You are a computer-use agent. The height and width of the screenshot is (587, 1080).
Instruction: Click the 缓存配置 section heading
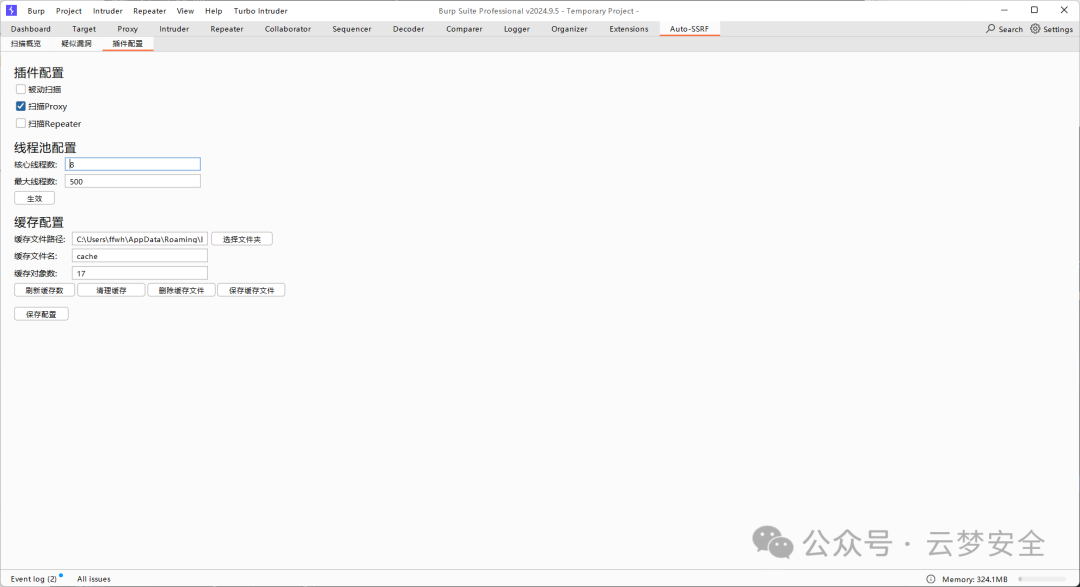point(39,222)
